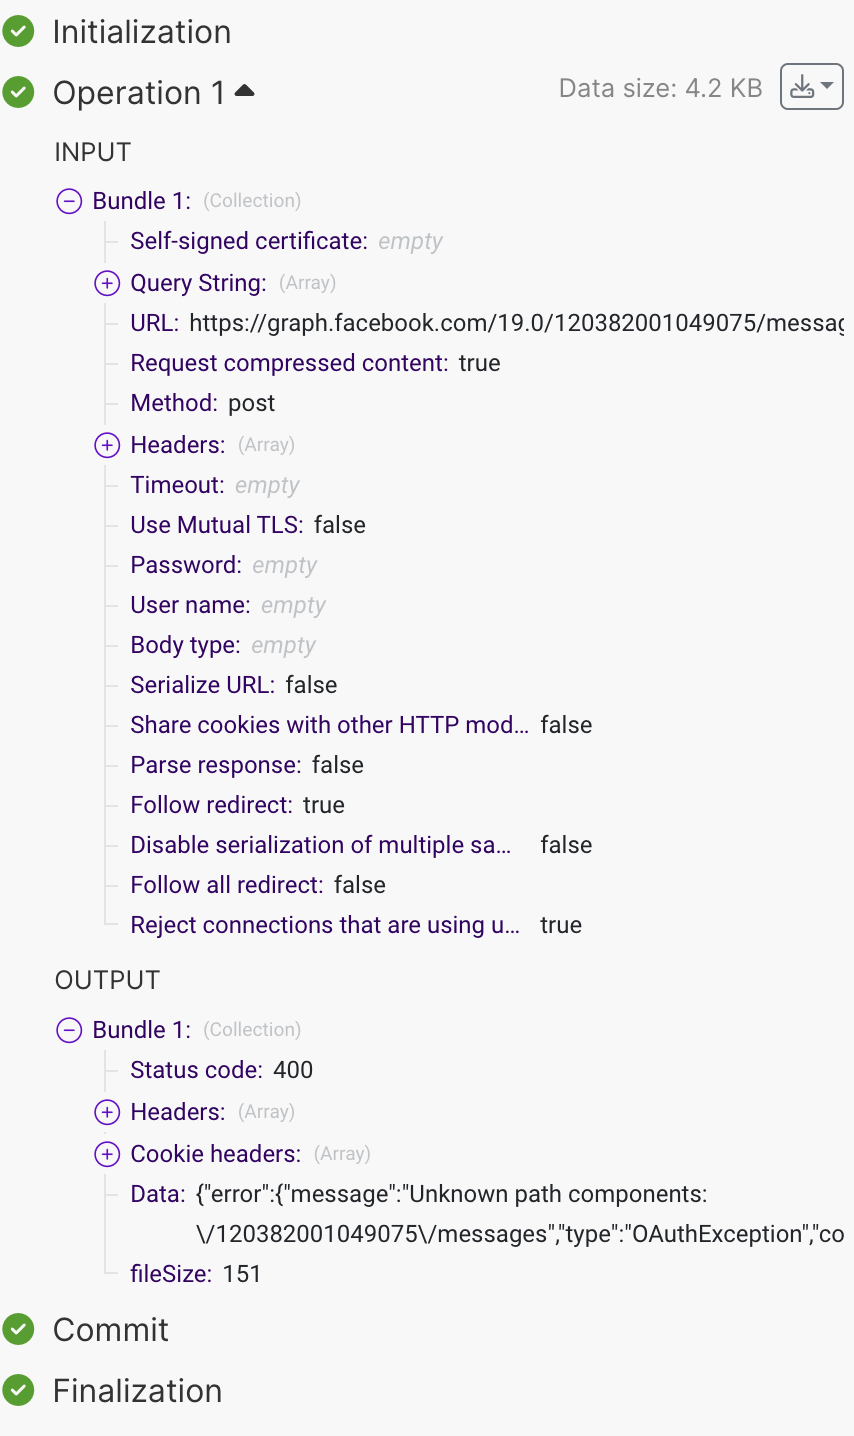Screen dimensions: 854x1436
Task: Select the fileSize 151 entry
Action: click(196, 1274)
